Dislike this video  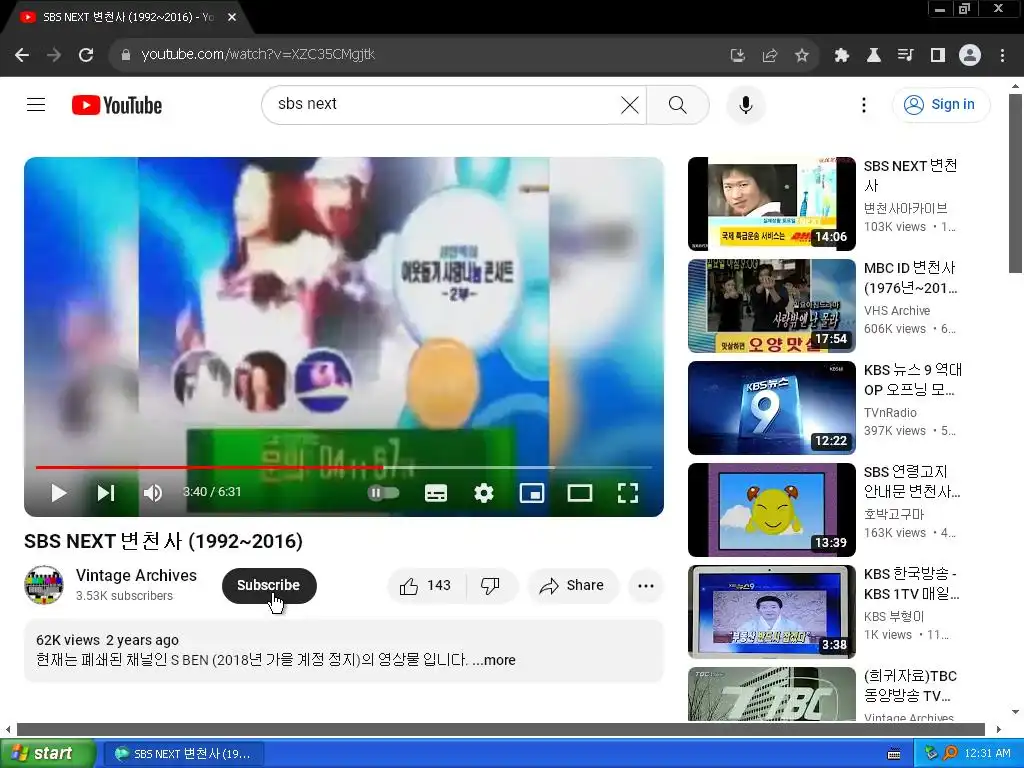tap(491, 585)
